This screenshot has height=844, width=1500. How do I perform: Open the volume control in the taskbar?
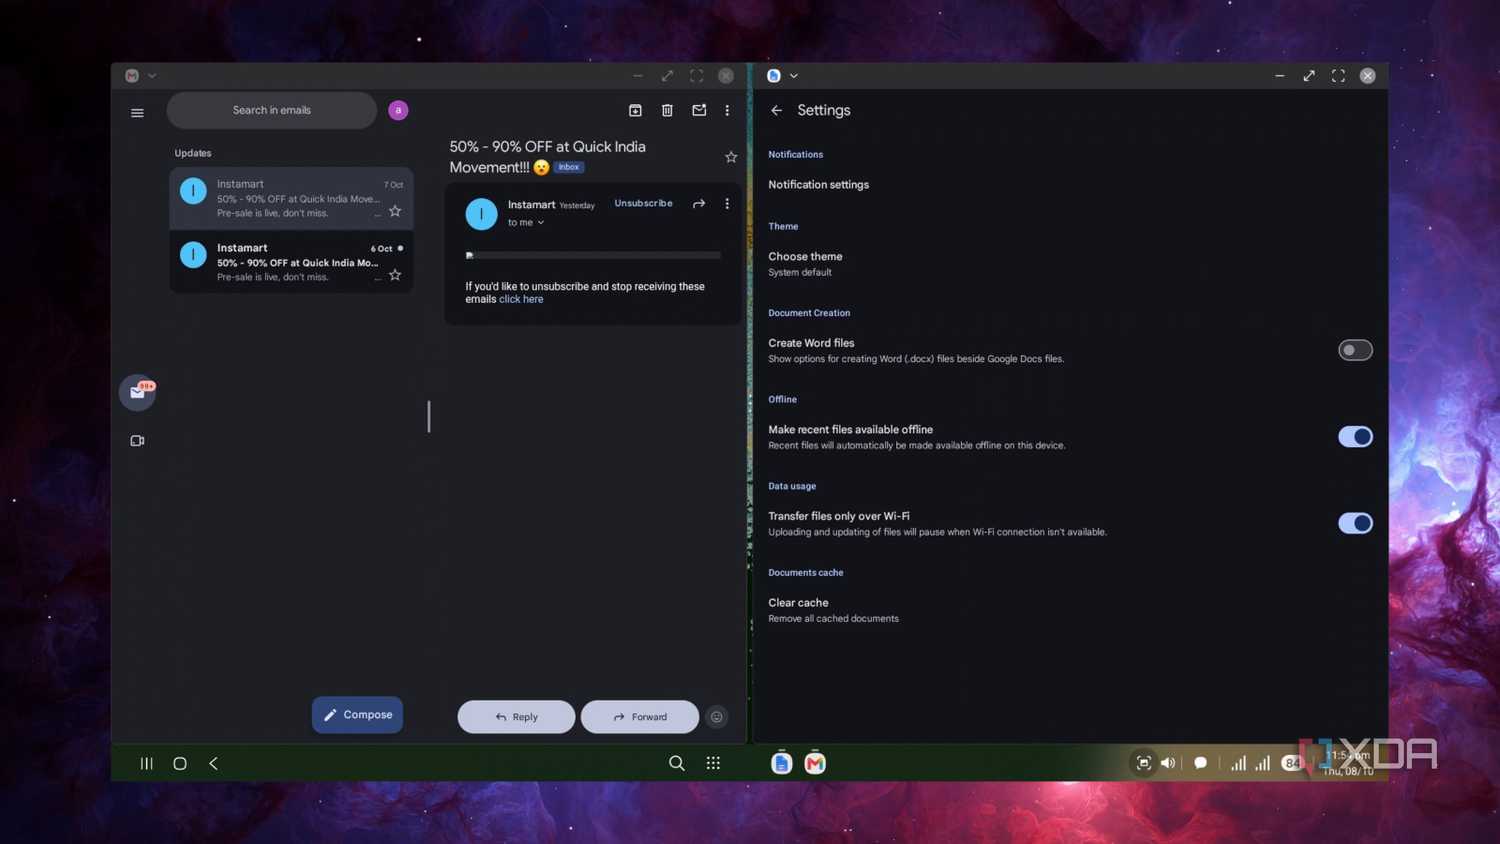pyautogui.click(x=1168, y=763)
